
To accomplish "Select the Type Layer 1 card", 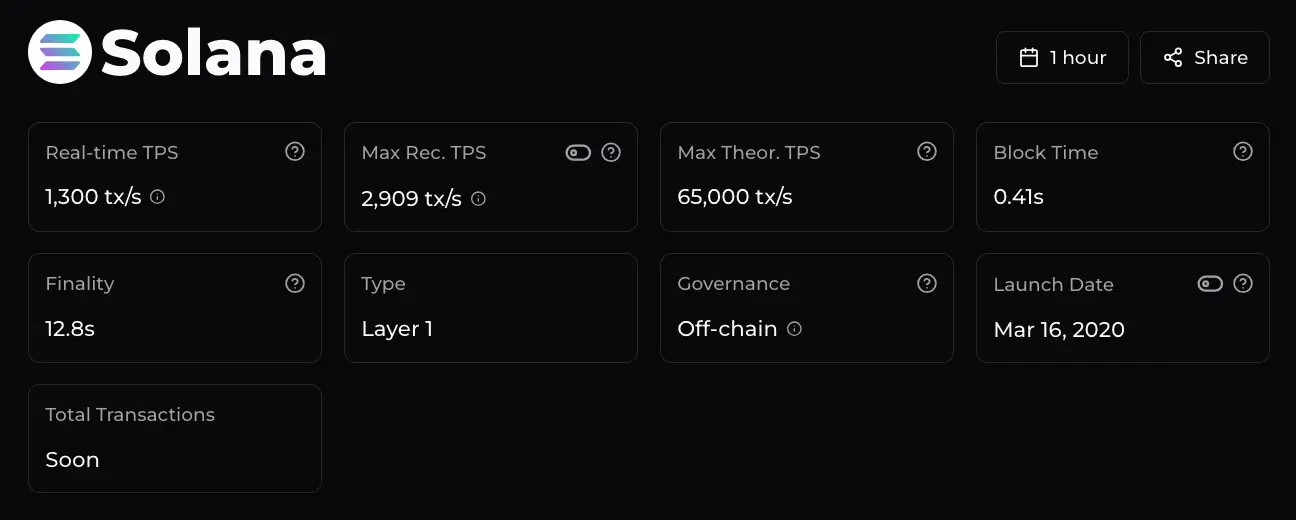I will point(491,308).
